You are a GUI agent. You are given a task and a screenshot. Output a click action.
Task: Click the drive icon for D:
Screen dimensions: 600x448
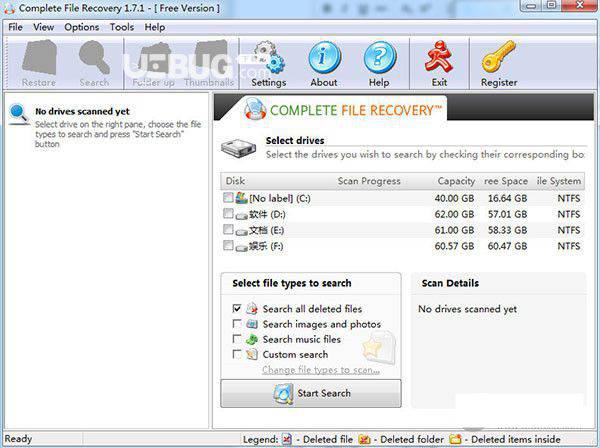(x=241, y=215)
